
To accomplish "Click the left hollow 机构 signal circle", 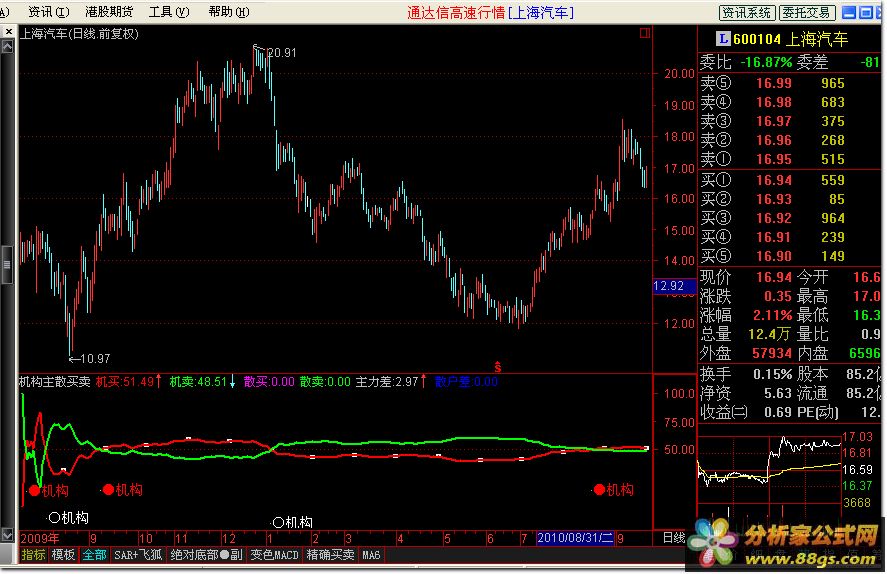I will click(54, 517).
